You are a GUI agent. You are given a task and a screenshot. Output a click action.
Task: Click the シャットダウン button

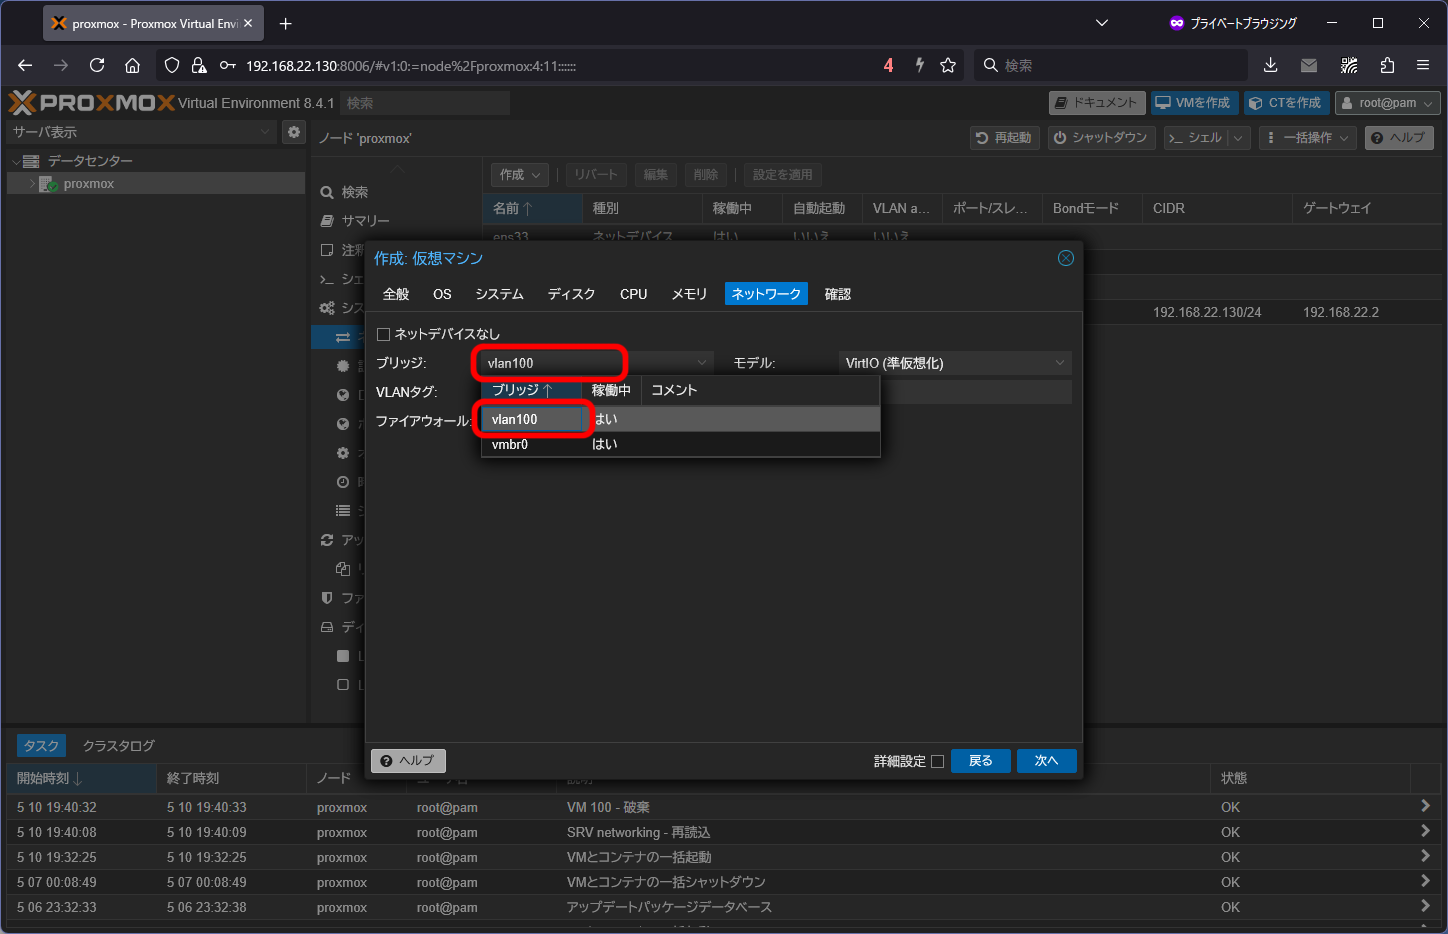coord(1101,138)
